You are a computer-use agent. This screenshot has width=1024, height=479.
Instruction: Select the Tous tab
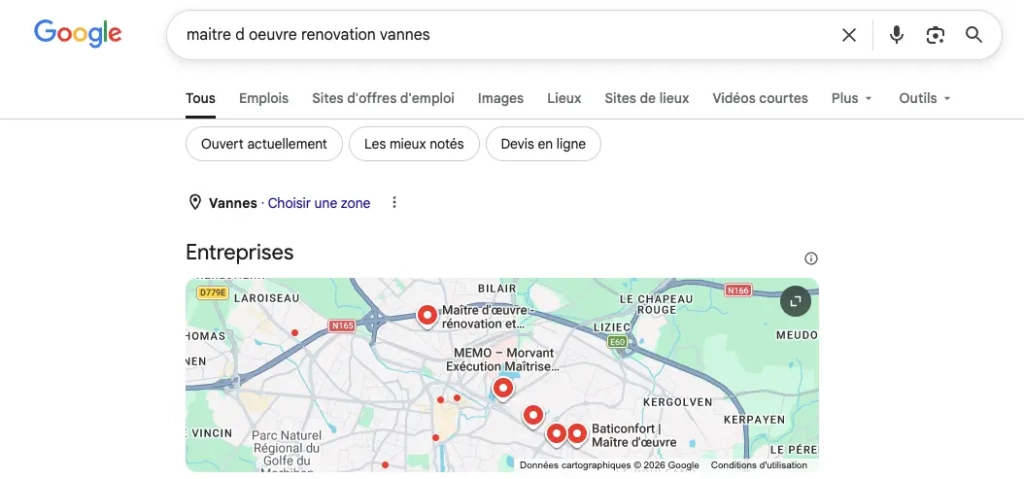point(200,99)
